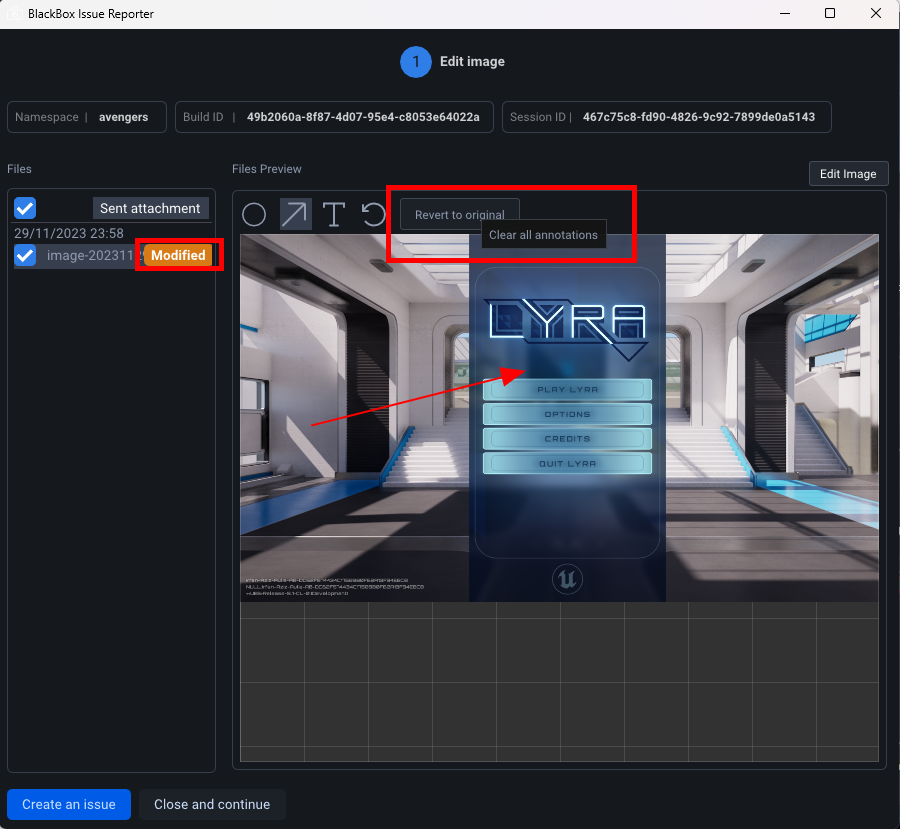900x829 pixels.
Task: Click the undo annotation icon
Action: [374, 215]
